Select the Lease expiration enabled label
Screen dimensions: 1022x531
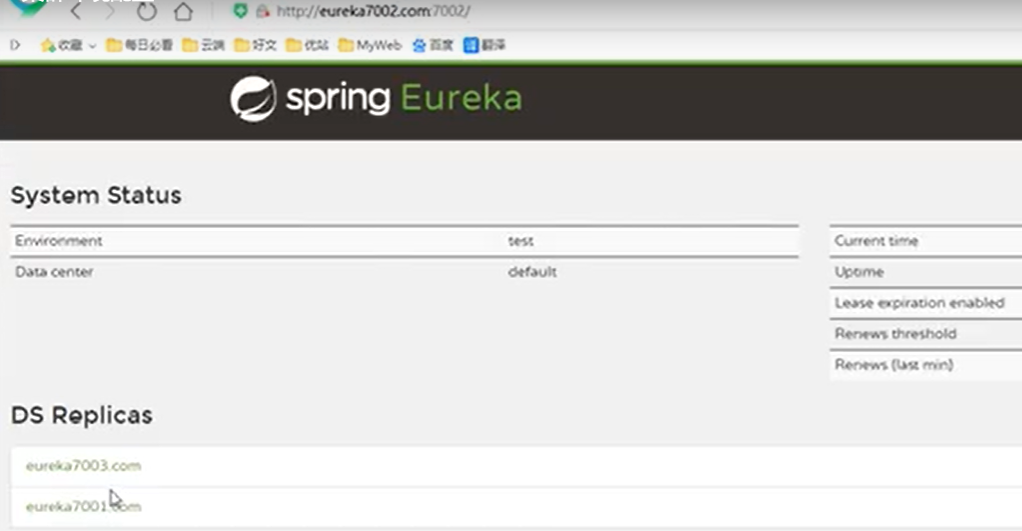pos(919,303)
